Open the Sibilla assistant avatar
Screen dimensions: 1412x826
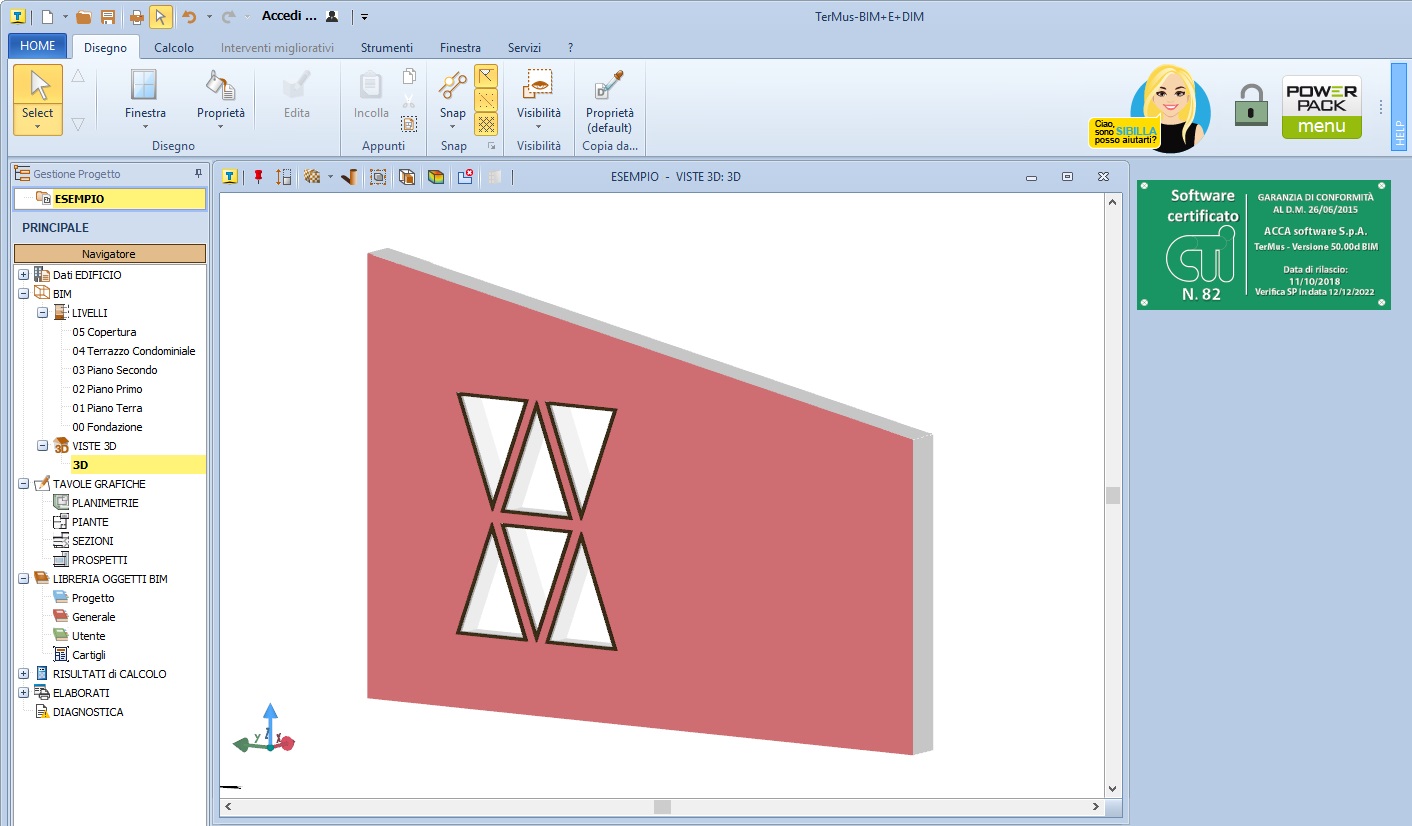click(1168, 108)
